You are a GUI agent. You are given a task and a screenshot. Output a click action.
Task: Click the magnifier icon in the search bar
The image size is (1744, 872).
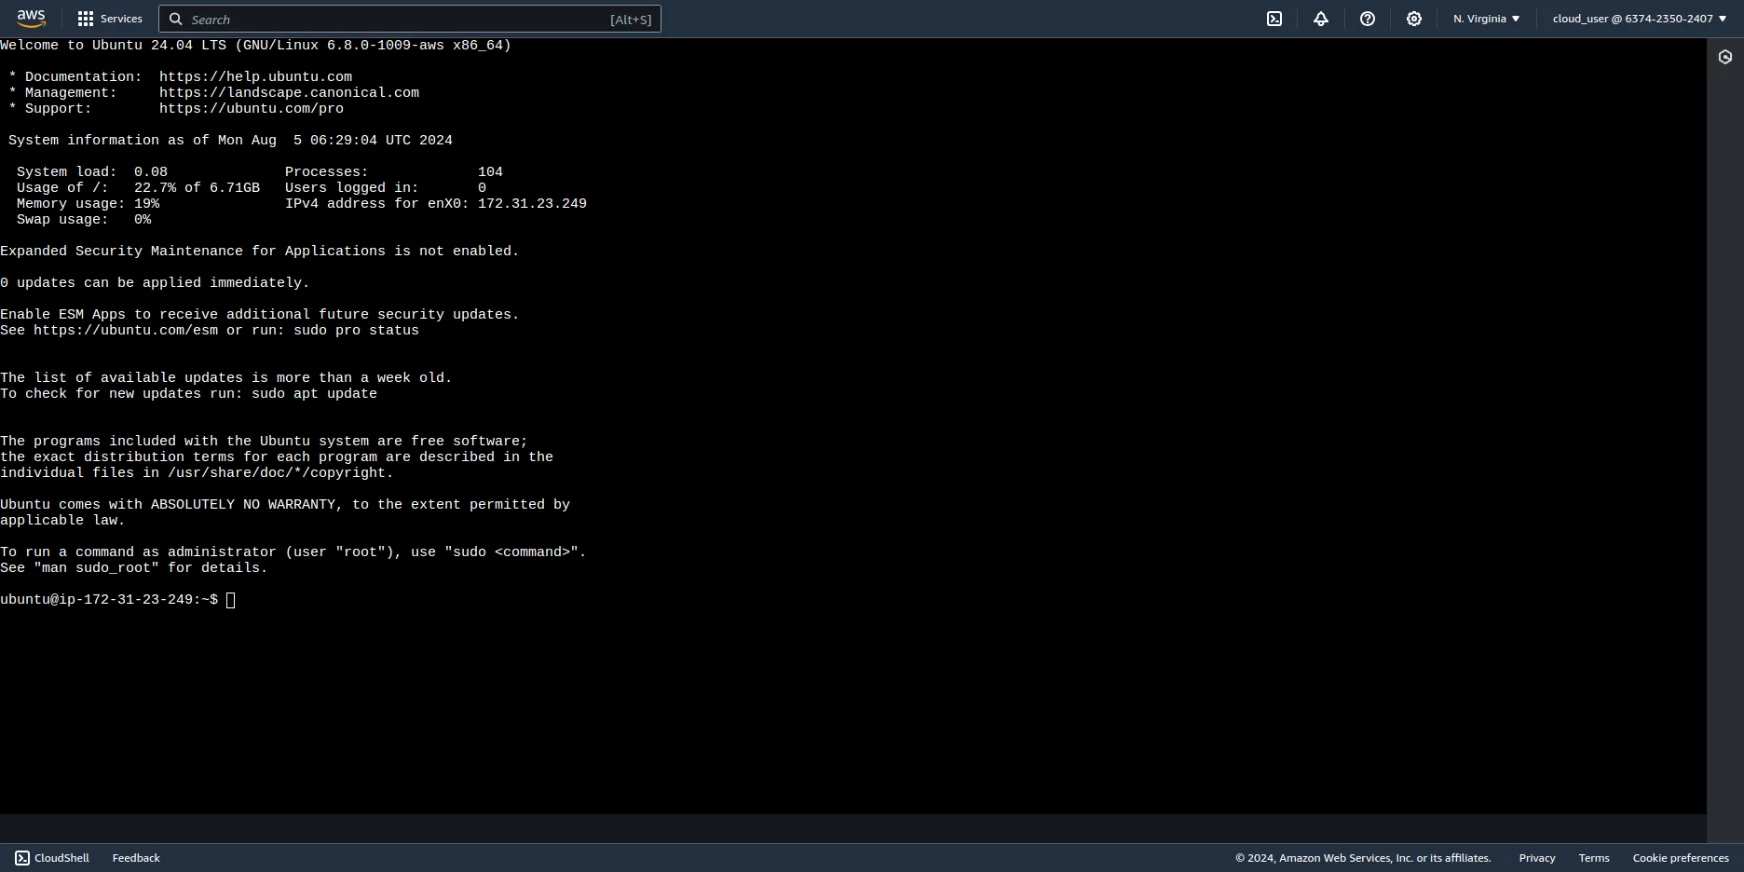click(x=176, y=19)
